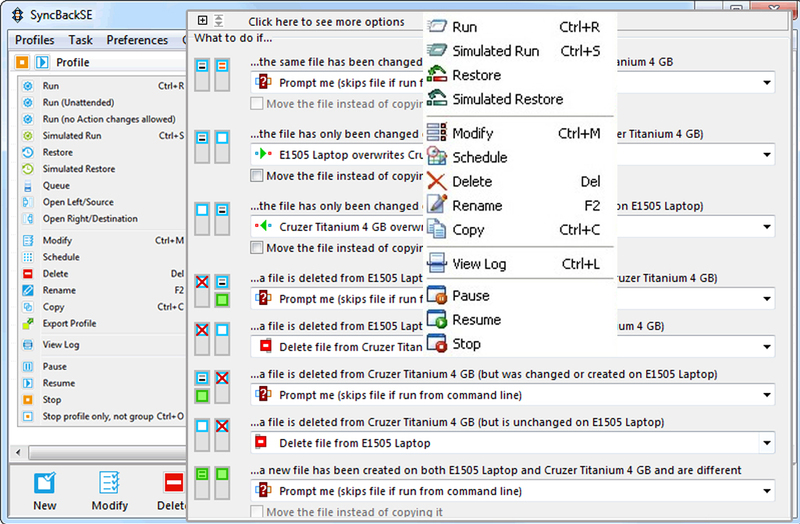Click Resume in left Profile list
The width and height of the screenshot is (800, 524).
(103, 383)
